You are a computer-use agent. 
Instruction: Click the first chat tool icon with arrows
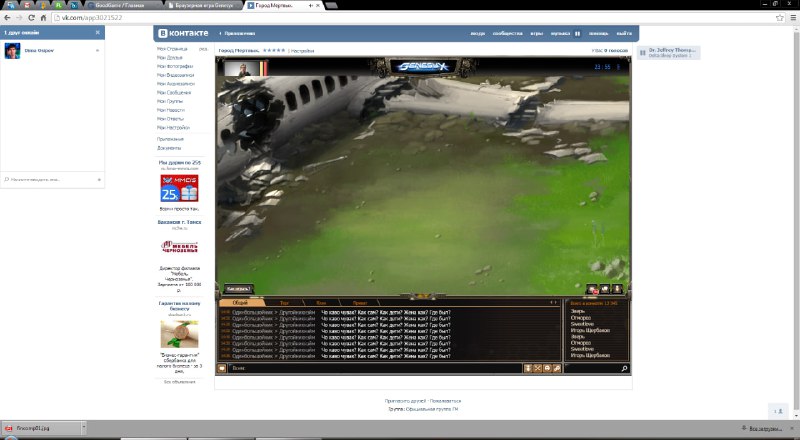528,368
